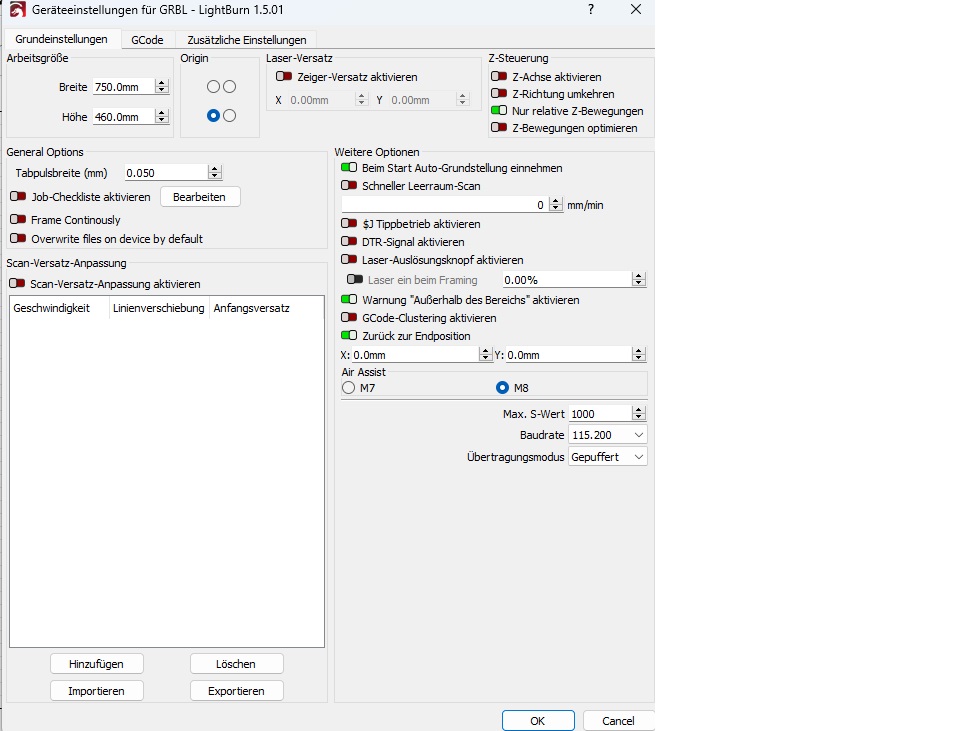Open the GCode tab
The height and width of the screenshot is (731, 960).
pyautogui.click(x=148, y=40)
